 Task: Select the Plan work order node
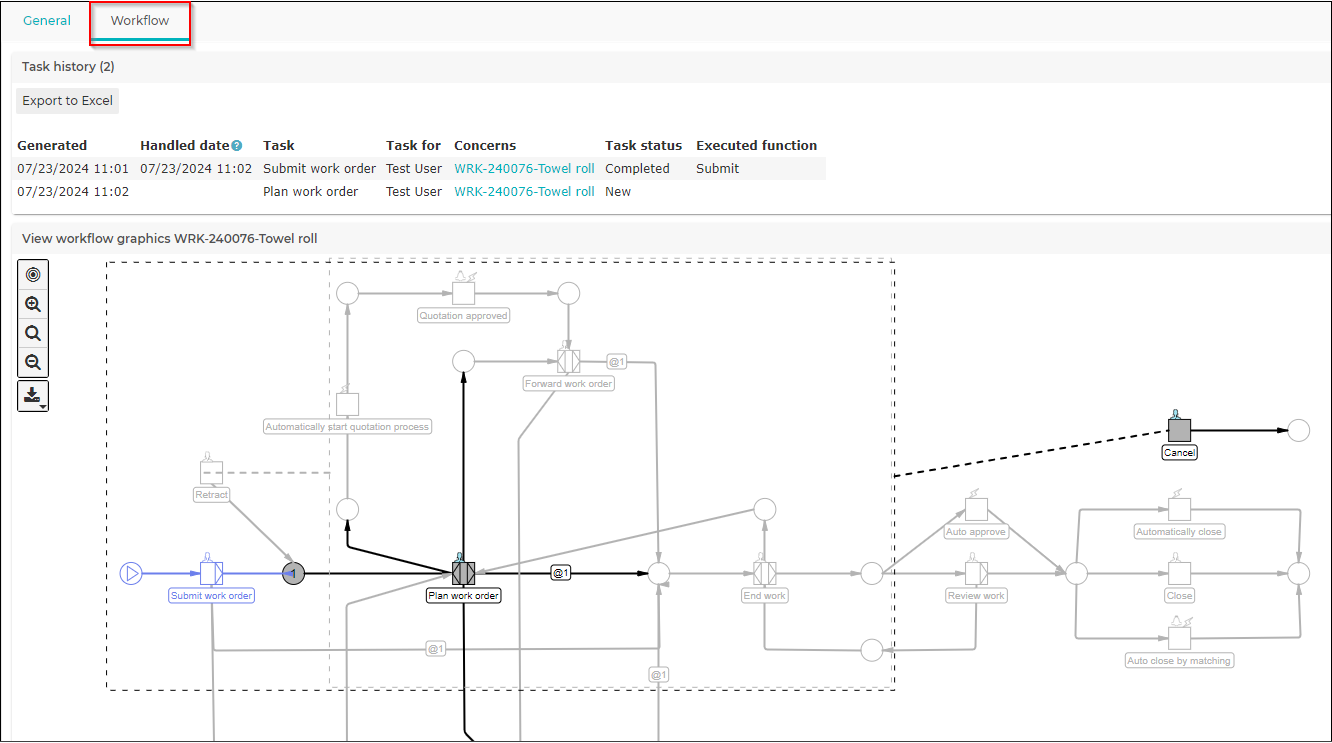pos(463,573)
